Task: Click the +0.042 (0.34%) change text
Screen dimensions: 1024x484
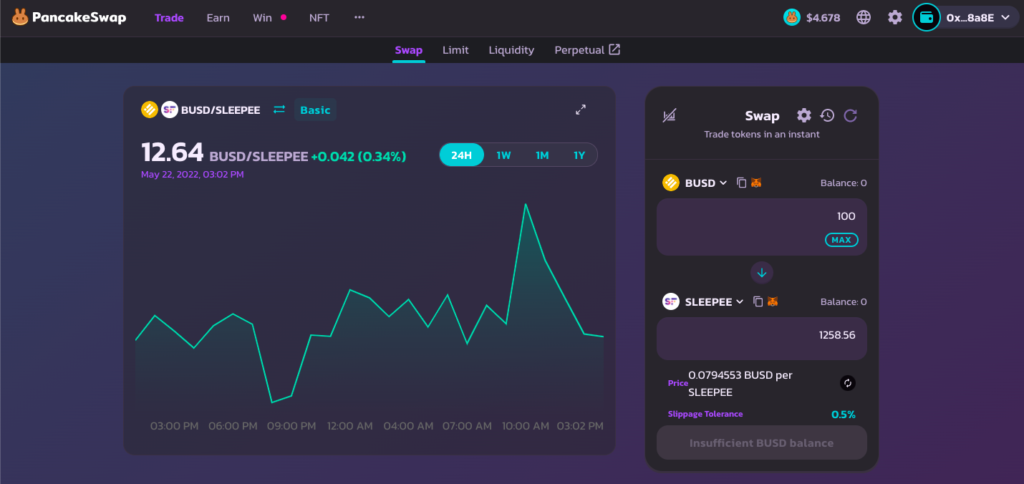Action: tap(359, 156)
